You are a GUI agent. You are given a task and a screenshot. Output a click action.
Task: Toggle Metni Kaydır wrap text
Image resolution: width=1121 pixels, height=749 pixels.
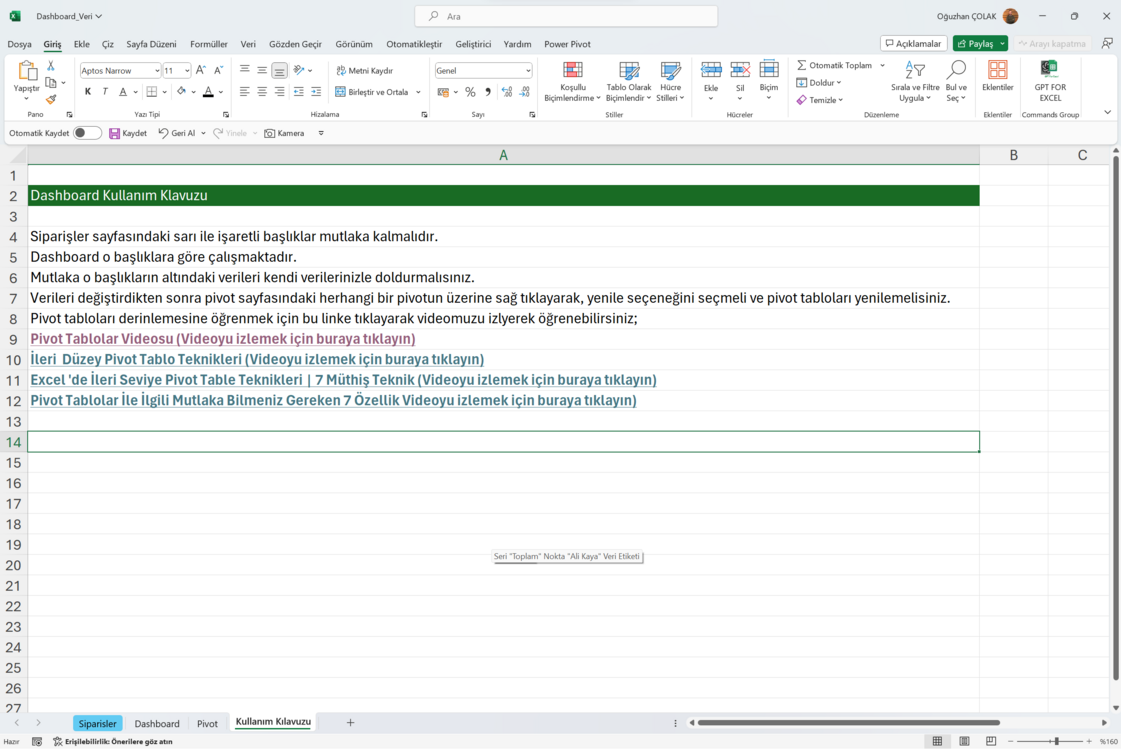click(x=365, y=71)
